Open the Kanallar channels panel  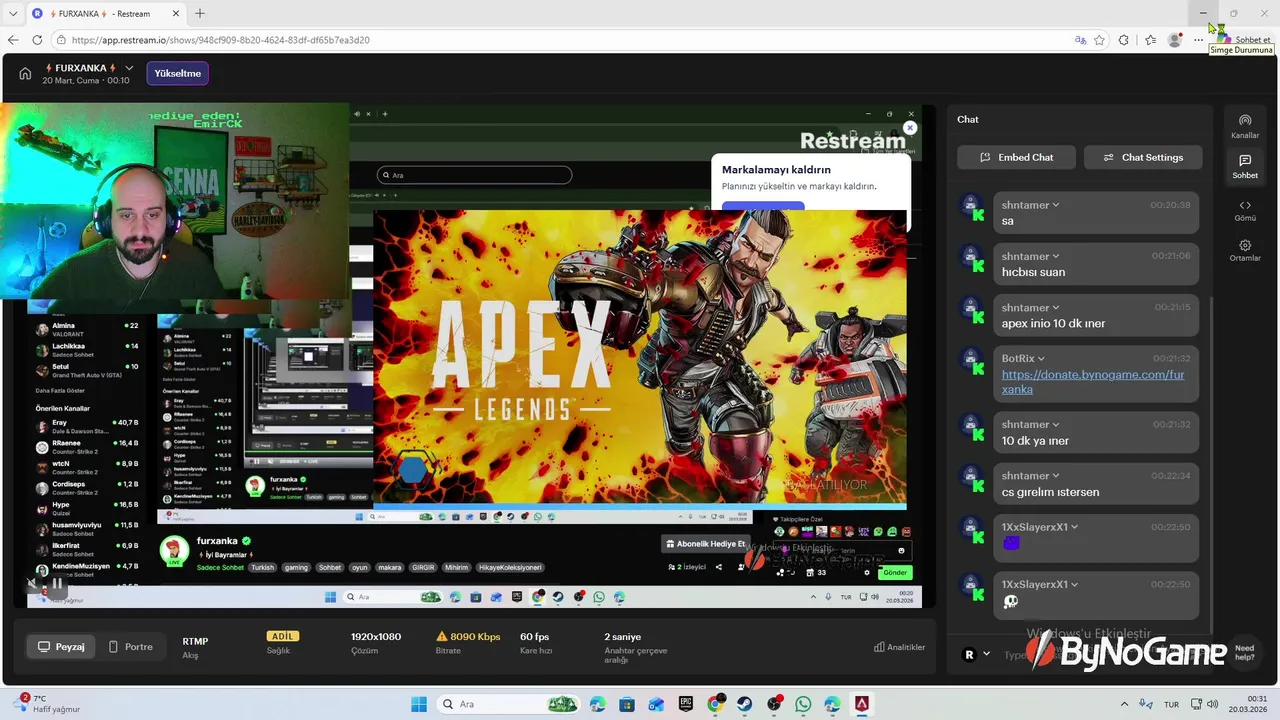pos(1245,126)
